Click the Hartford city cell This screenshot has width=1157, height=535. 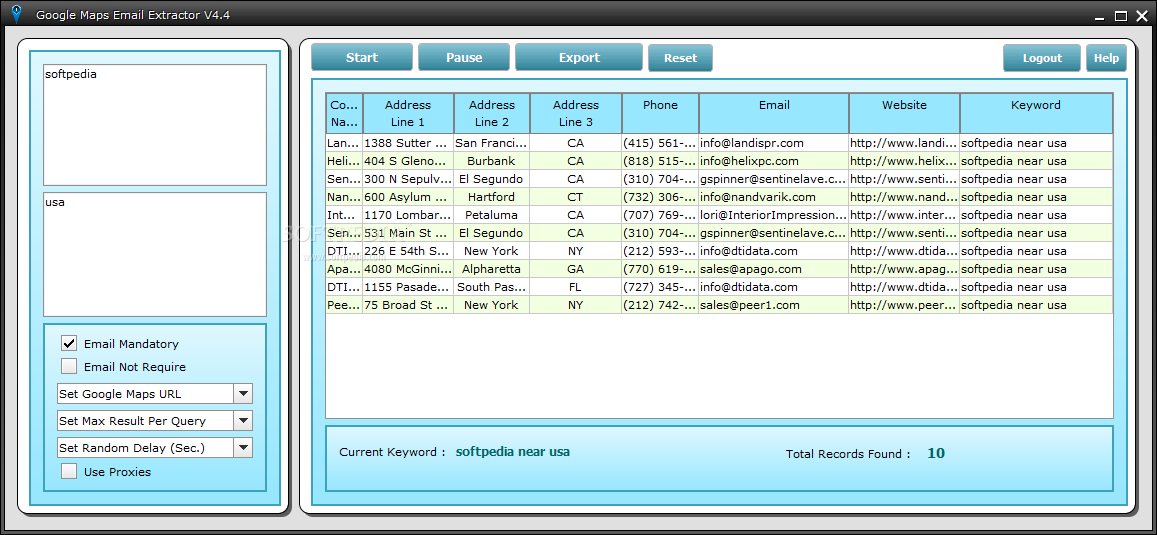coord(491,197)
